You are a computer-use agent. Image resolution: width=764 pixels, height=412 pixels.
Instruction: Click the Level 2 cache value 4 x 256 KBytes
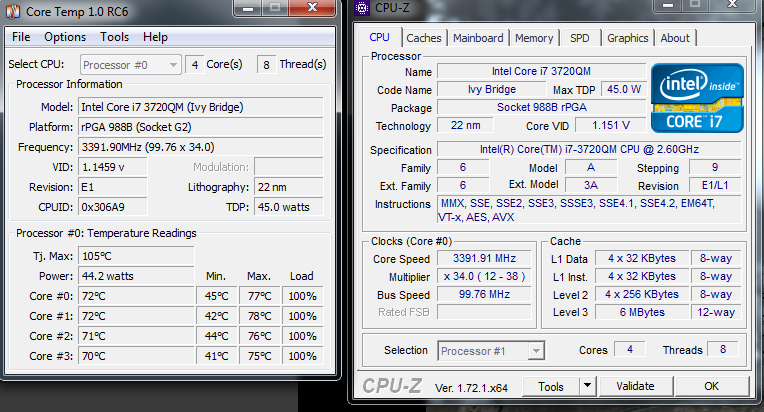pyautogui.click(x=642, y=294)
